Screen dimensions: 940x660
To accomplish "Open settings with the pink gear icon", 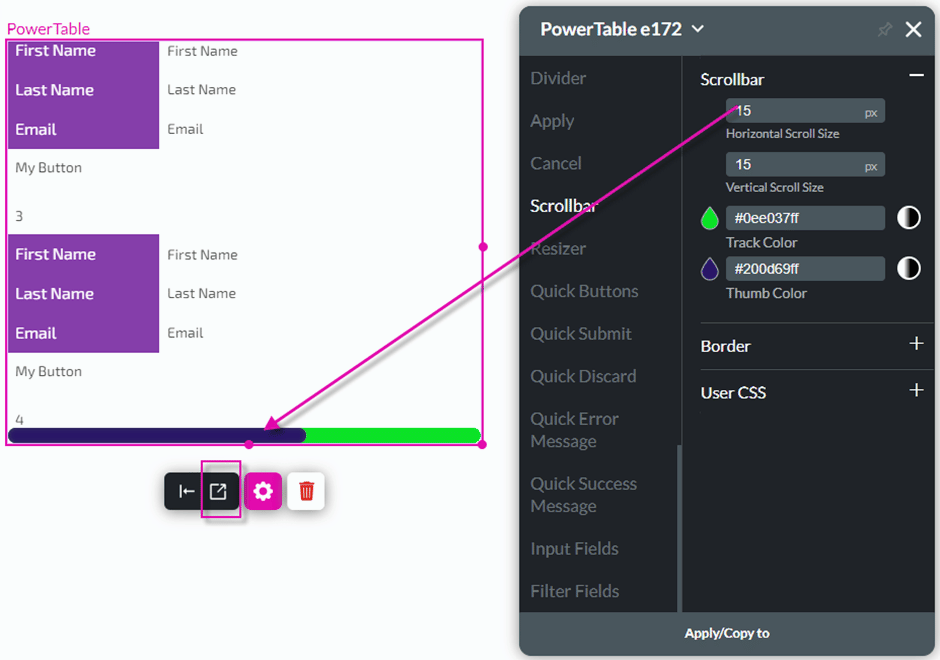I will point(263,491).
